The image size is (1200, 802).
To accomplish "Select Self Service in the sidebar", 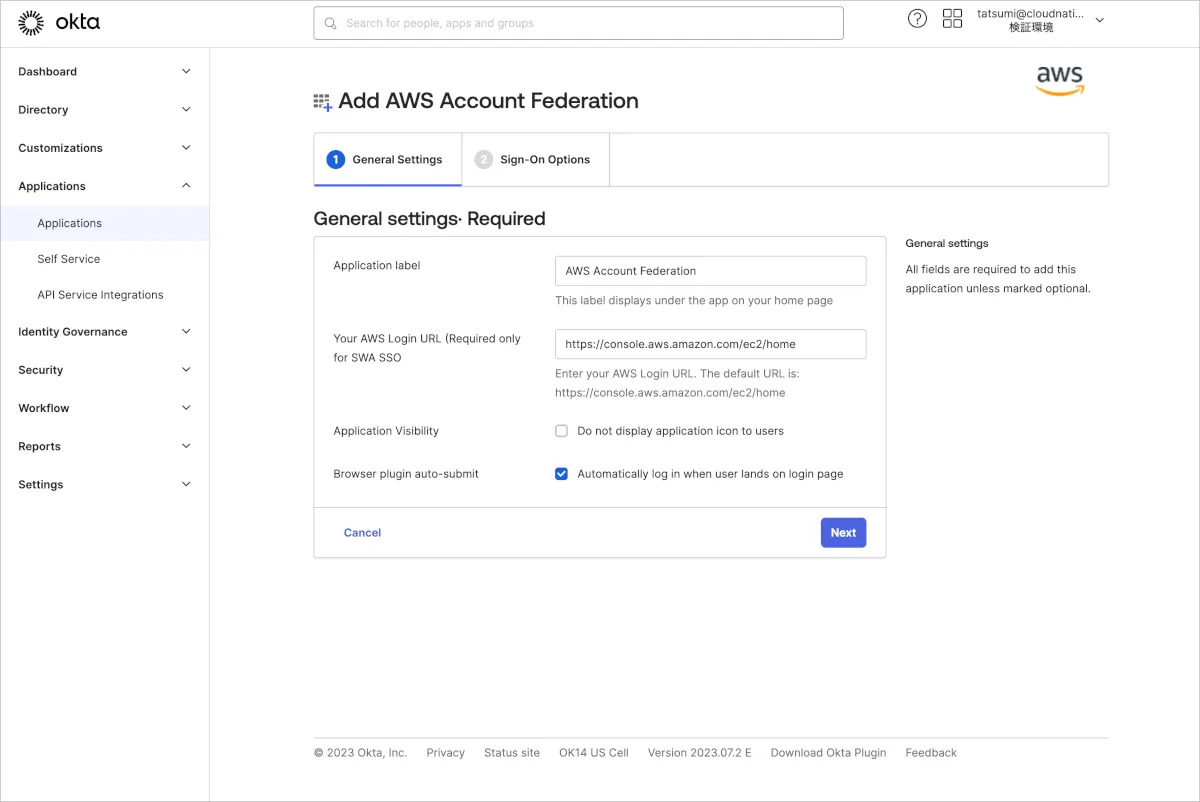I will pos(69,259).
